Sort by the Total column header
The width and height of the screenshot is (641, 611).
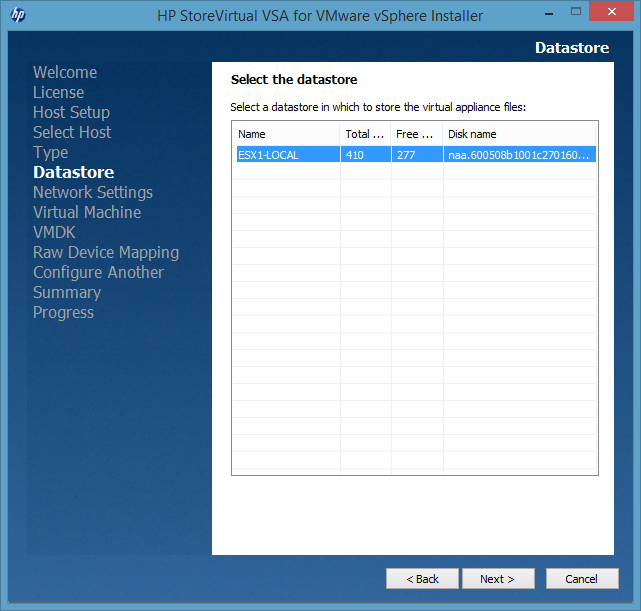(x=365, y=134)
